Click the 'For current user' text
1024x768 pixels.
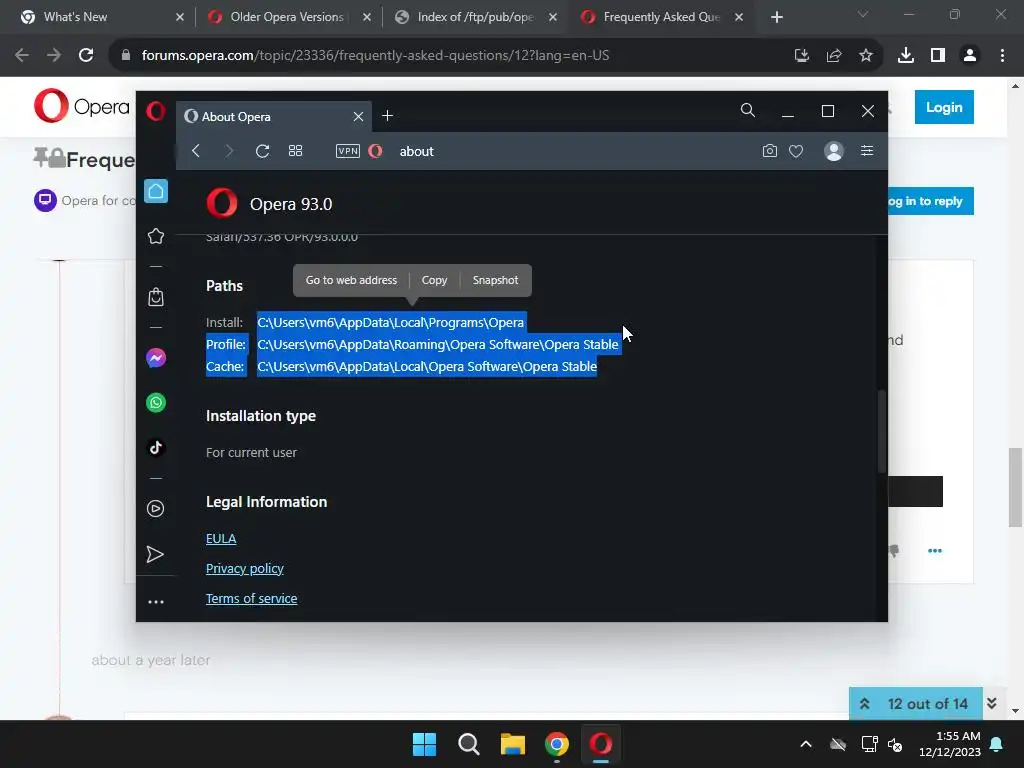tap(251, 453)
